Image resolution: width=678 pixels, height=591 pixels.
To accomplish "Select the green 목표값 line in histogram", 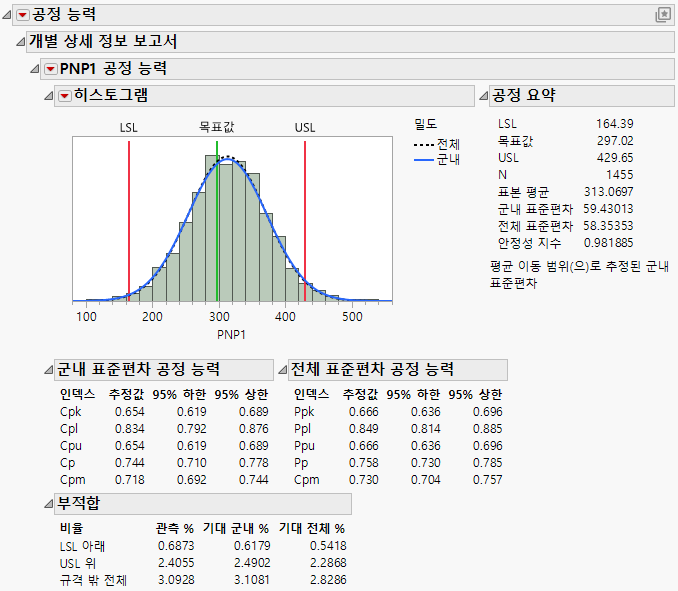I will (217, 220).
